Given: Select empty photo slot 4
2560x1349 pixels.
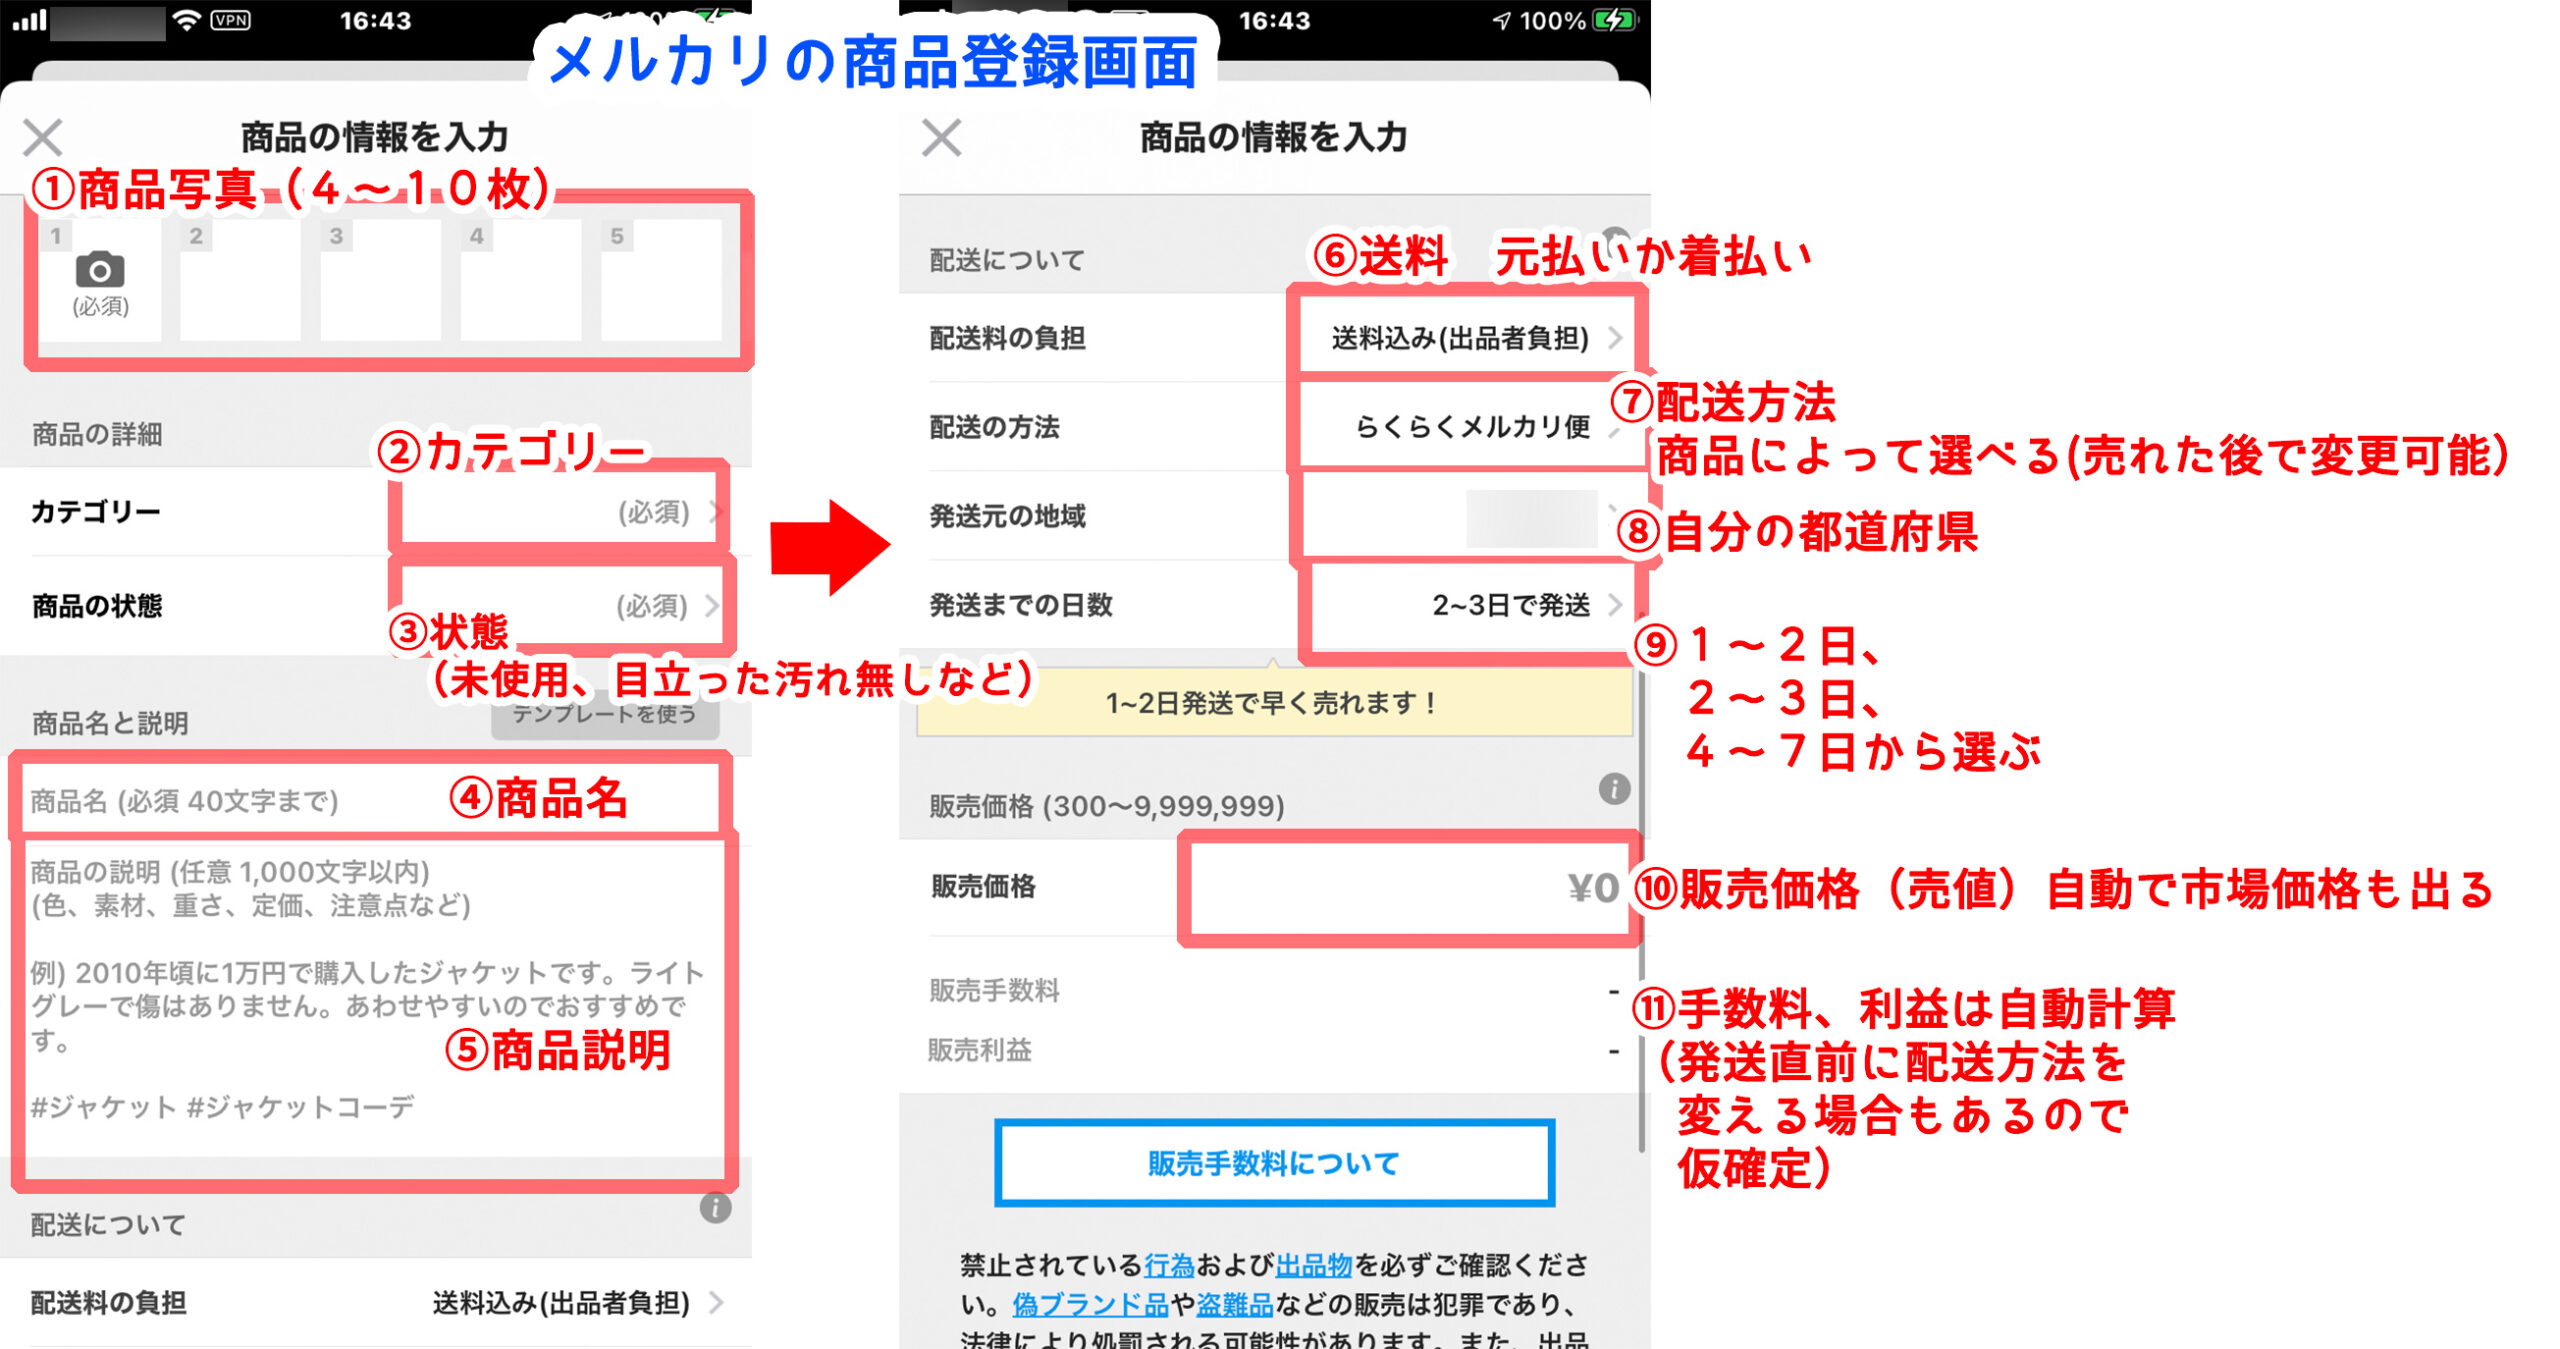Looking at the screenshot, I should coord(521,281).
